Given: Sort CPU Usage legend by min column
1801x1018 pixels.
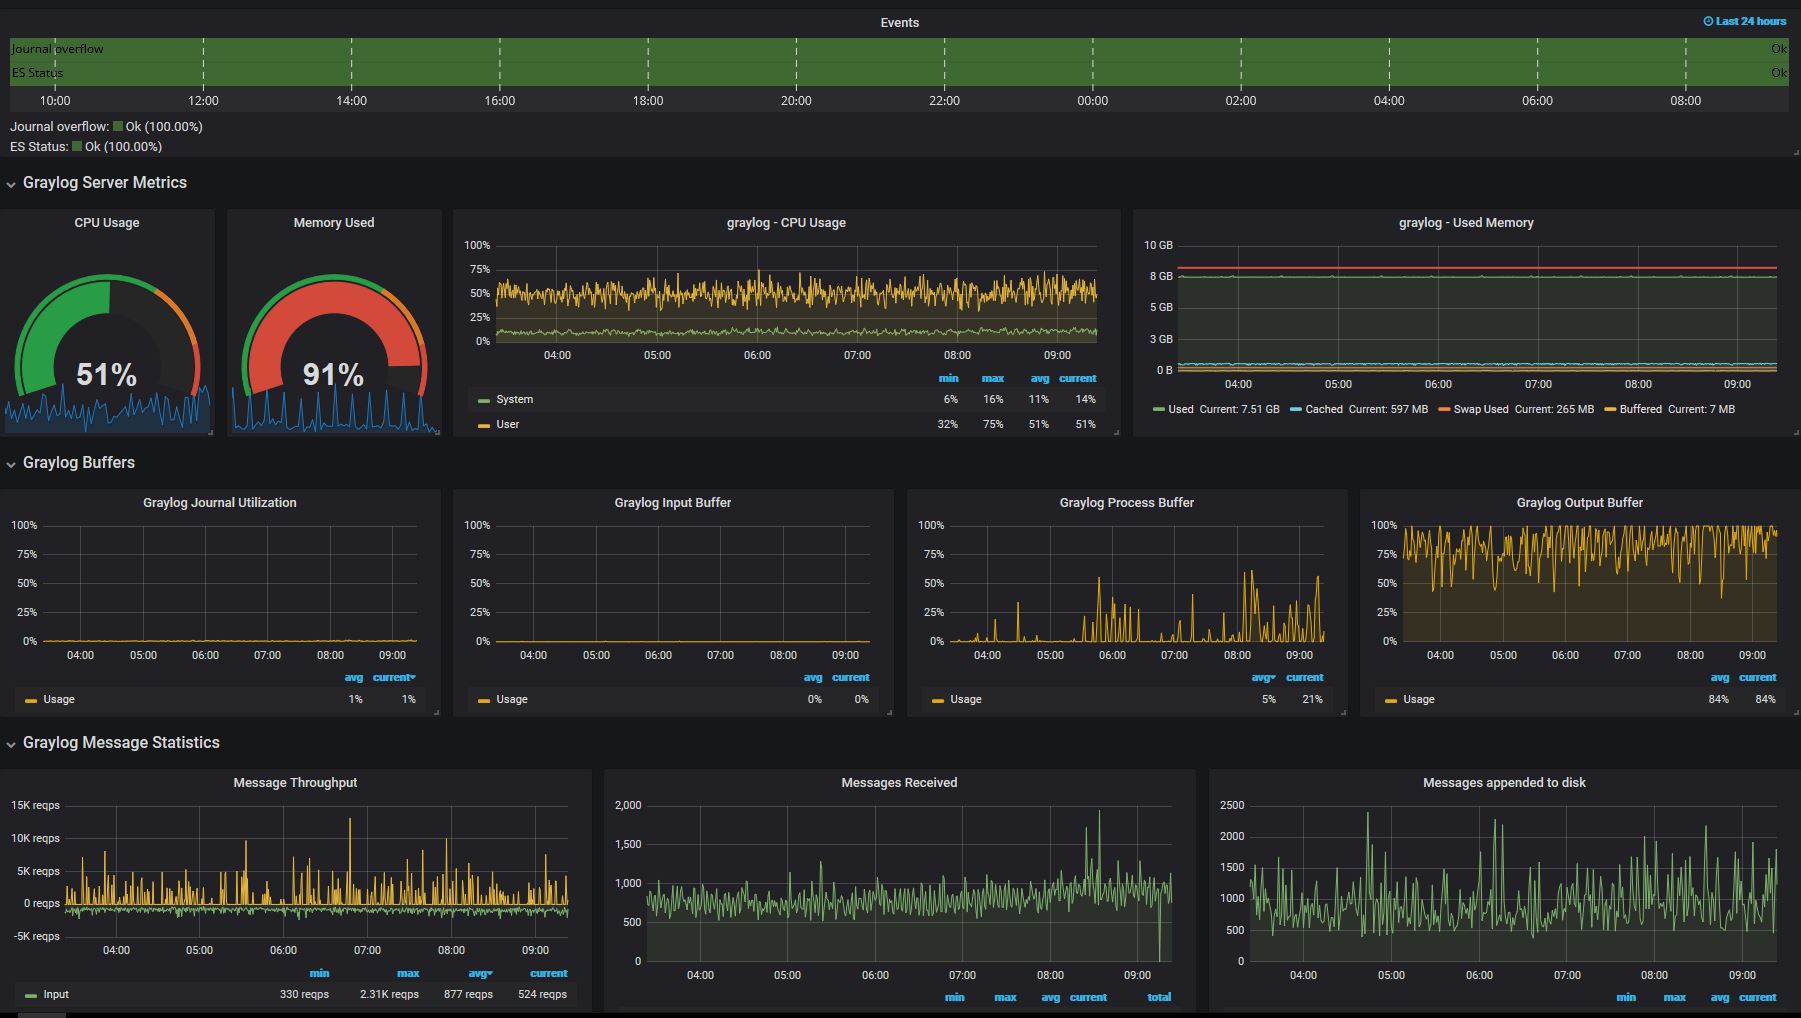Looking at the screenshot, I should pyautogui.click(x=948, y=378).
